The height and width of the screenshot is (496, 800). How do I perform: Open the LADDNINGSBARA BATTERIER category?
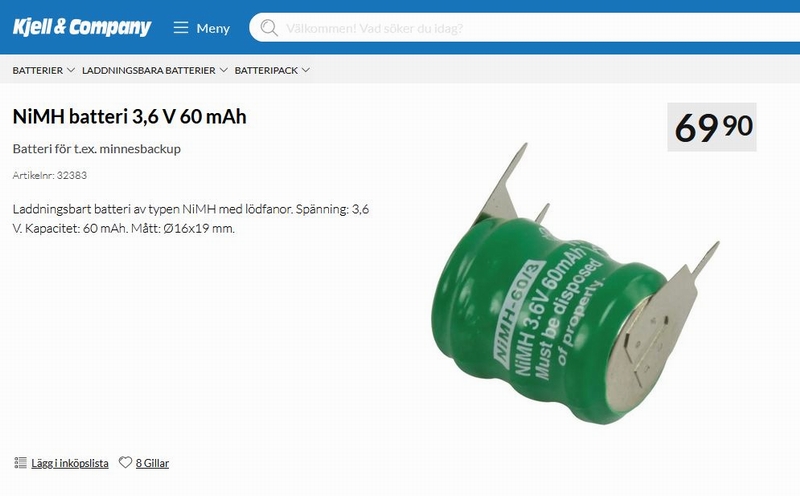click(x=148, y=70)
